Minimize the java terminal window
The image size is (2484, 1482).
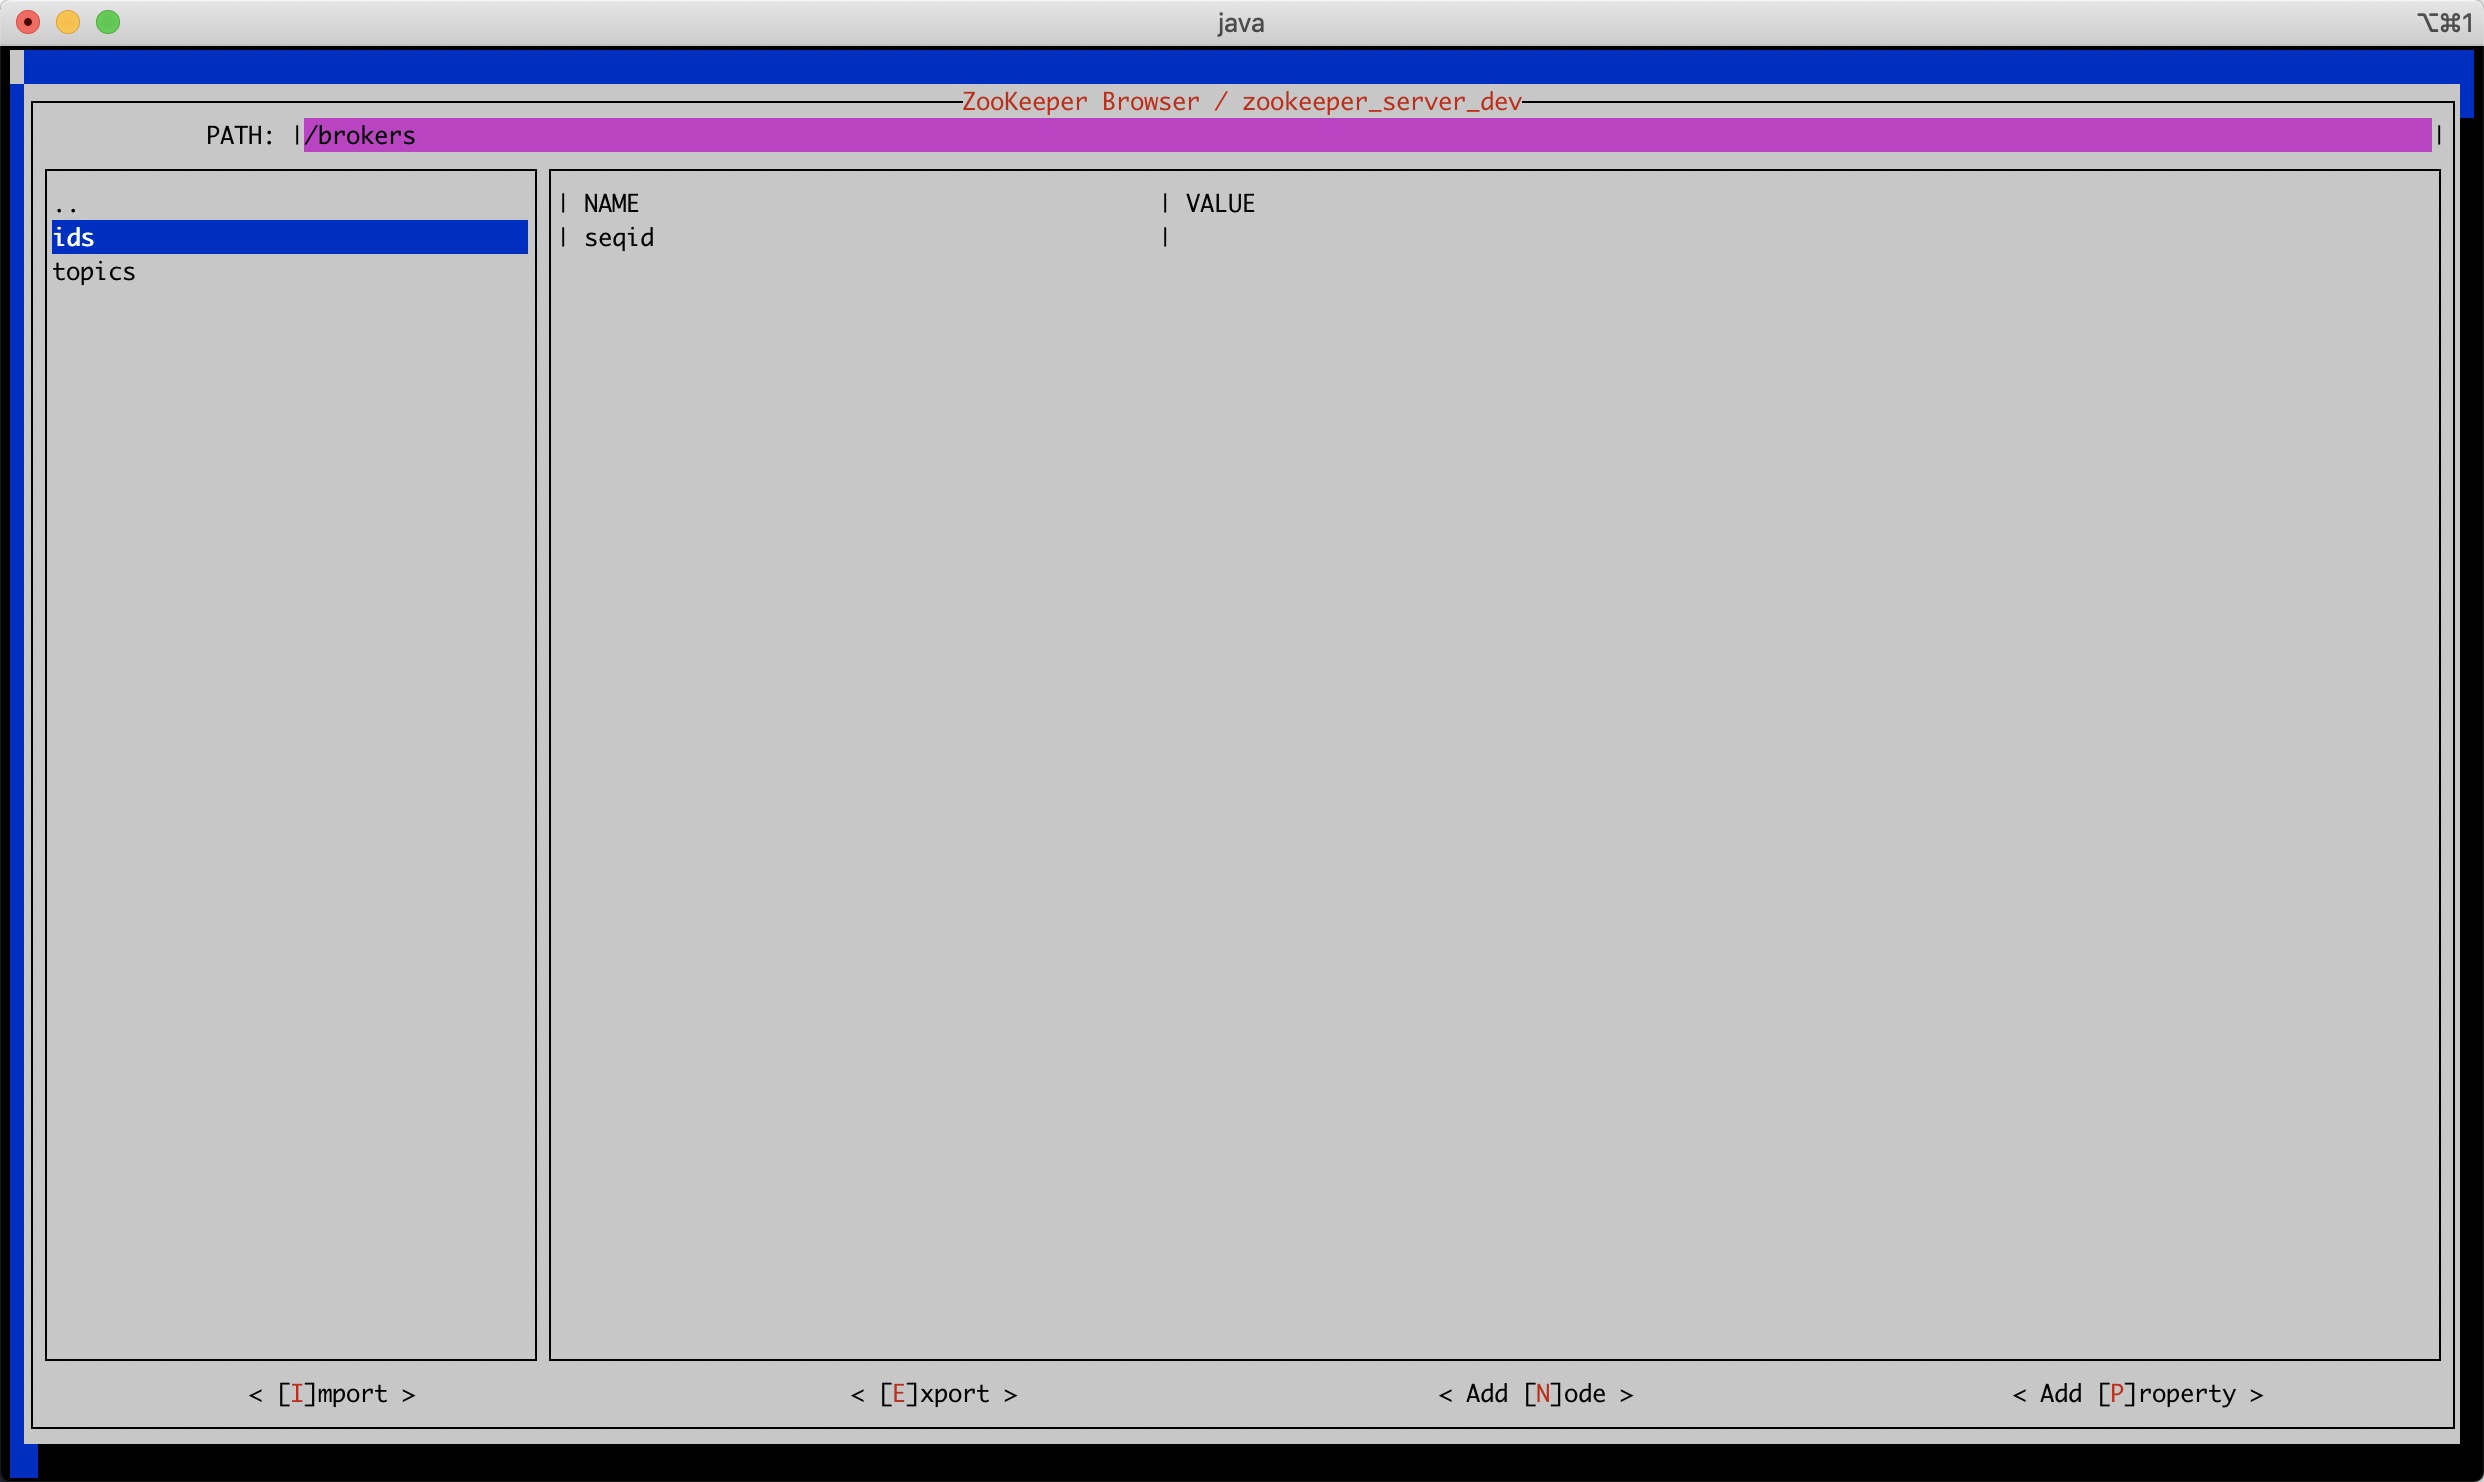68,22
